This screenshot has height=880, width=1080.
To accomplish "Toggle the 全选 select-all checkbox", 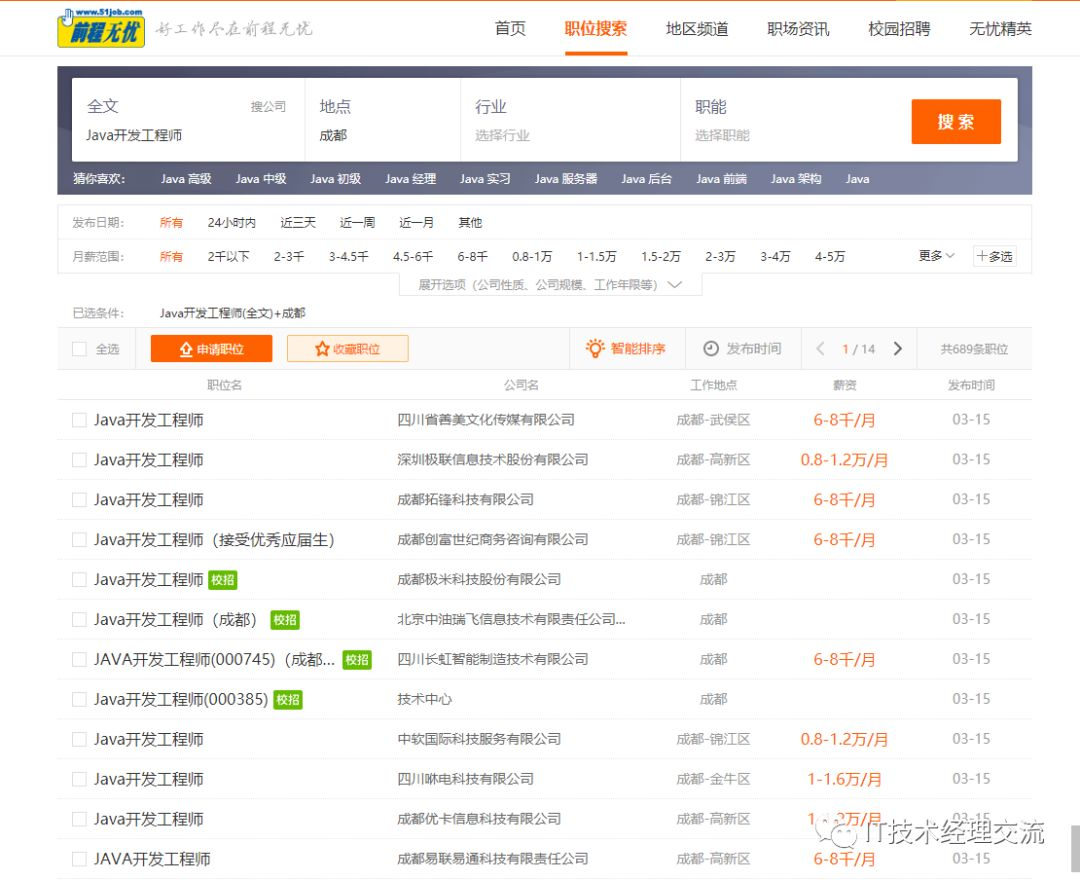I will click(x=79, y=349).
